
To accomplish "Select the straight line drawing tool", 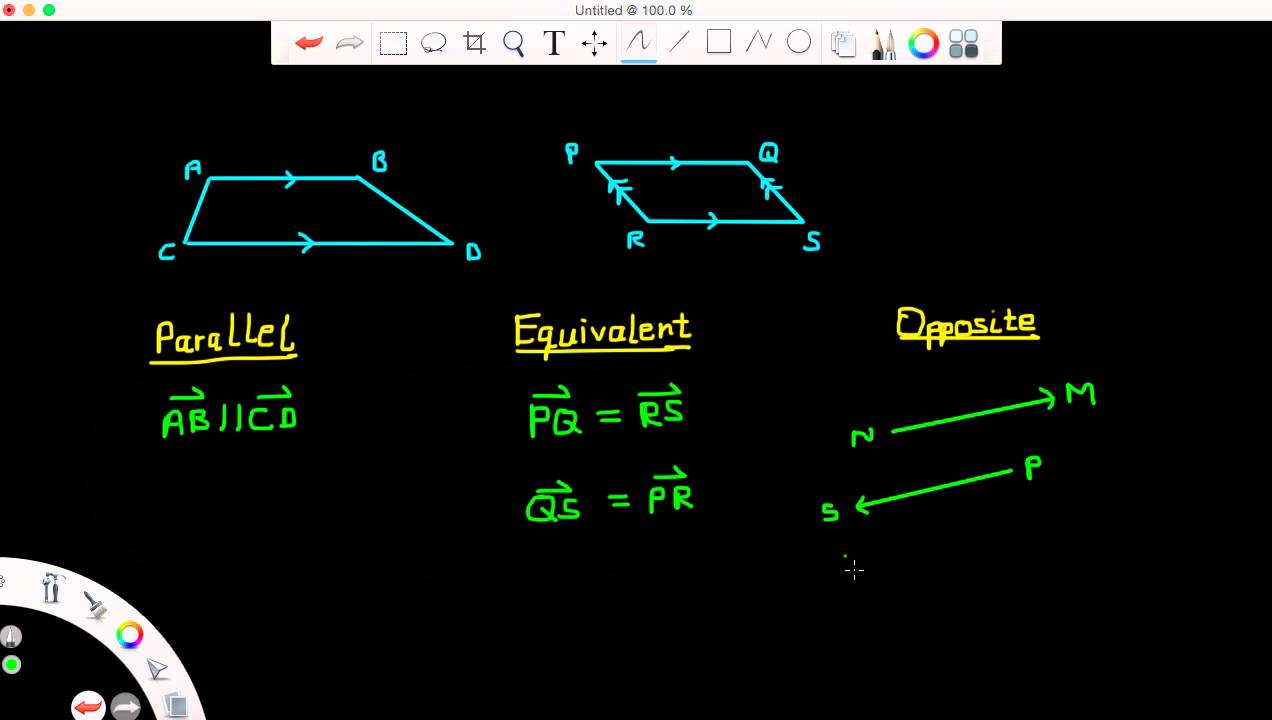I will tap(679, 42).
